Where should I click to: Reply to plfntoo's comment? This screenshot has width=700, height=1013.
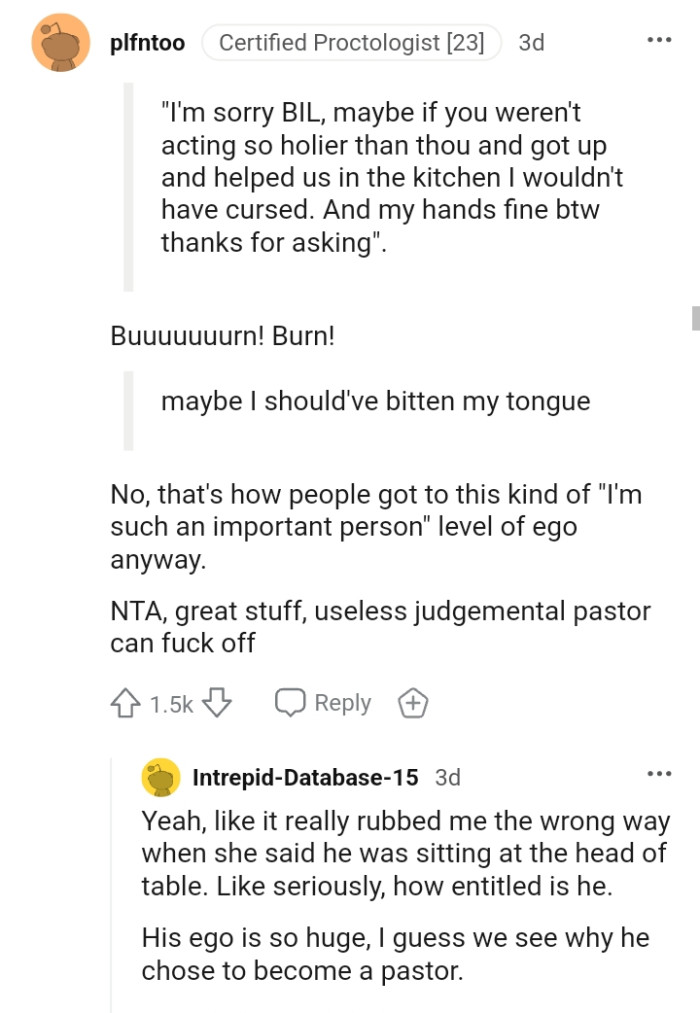point(324,704)
